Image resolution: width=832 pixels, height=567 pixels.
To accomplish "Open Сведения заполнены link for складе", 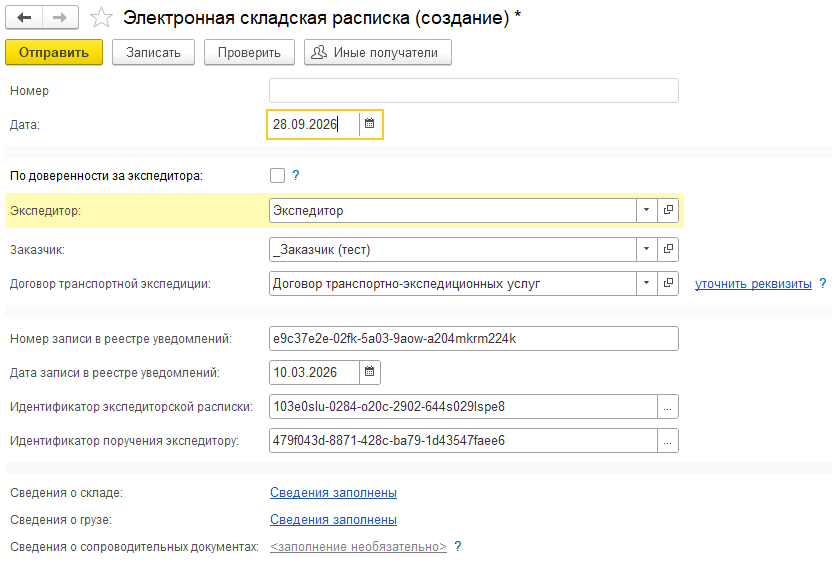I will pyautogui.click(x=333, y=493).
